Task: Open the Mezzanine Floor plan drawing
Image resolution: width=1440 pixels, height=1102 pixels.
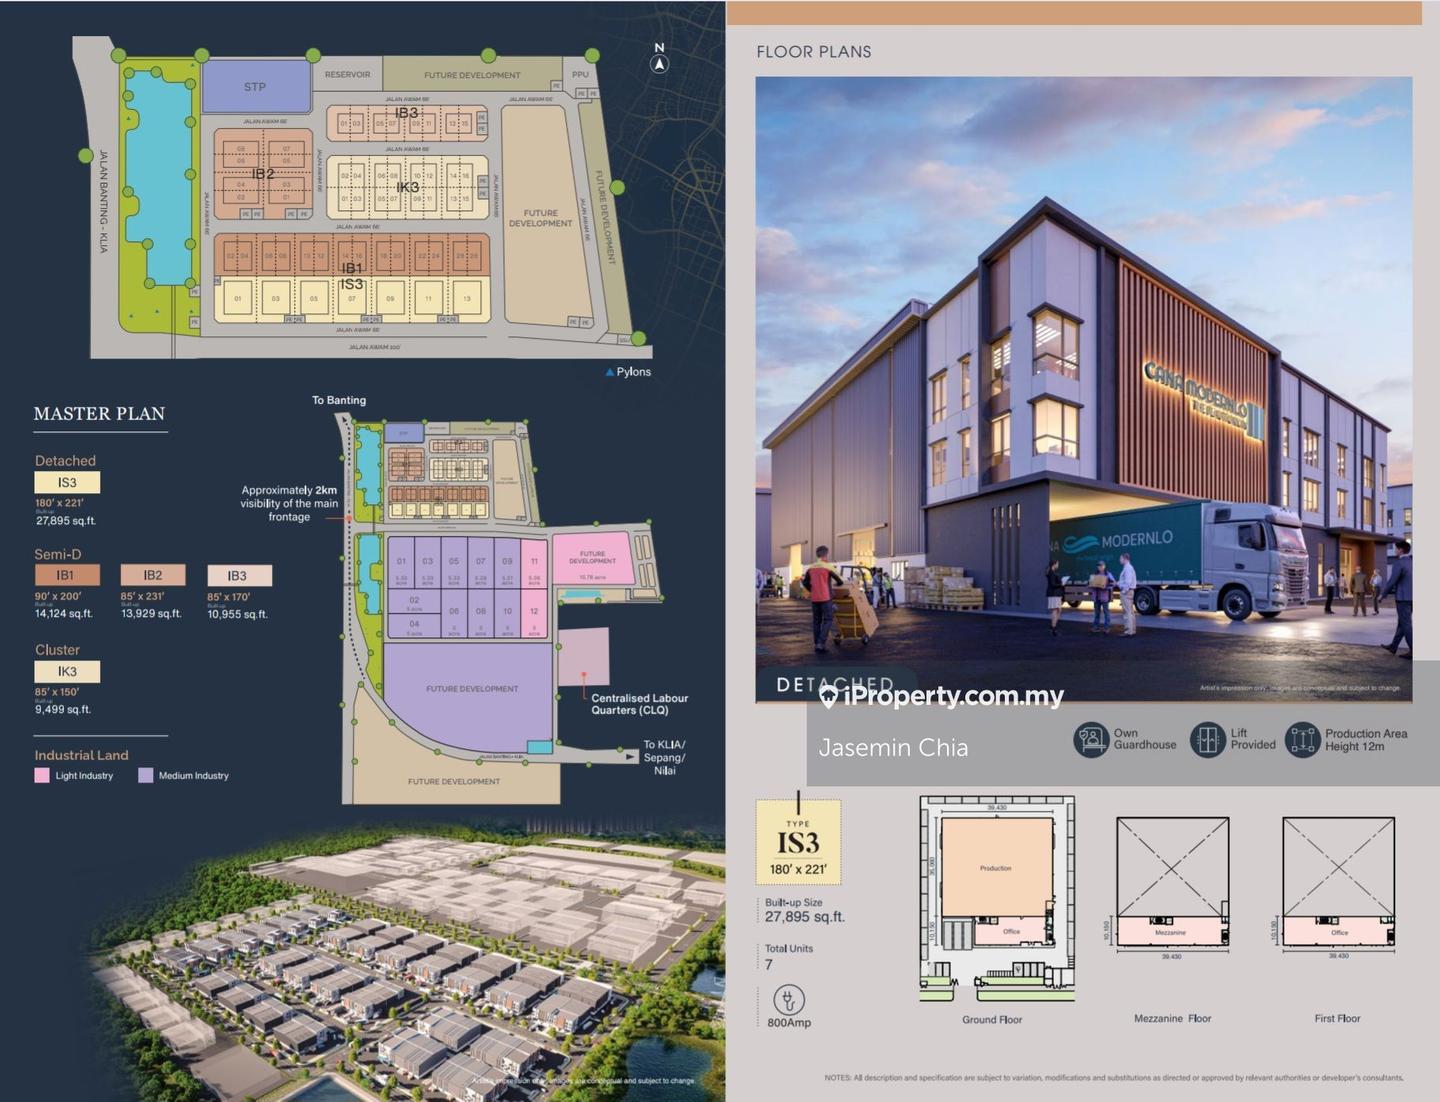Action: (x=1172, y=882)
